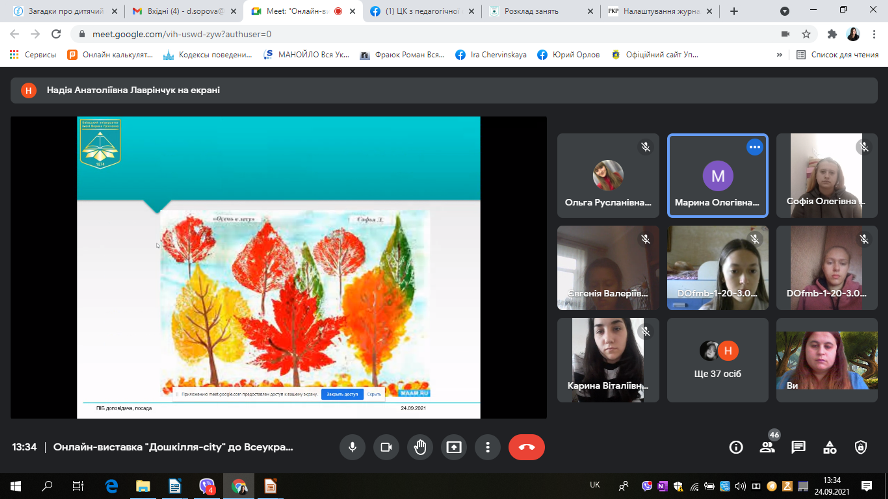Open 'Ira Chervinskaya' bookmark
888x499 pixels.
490,55
